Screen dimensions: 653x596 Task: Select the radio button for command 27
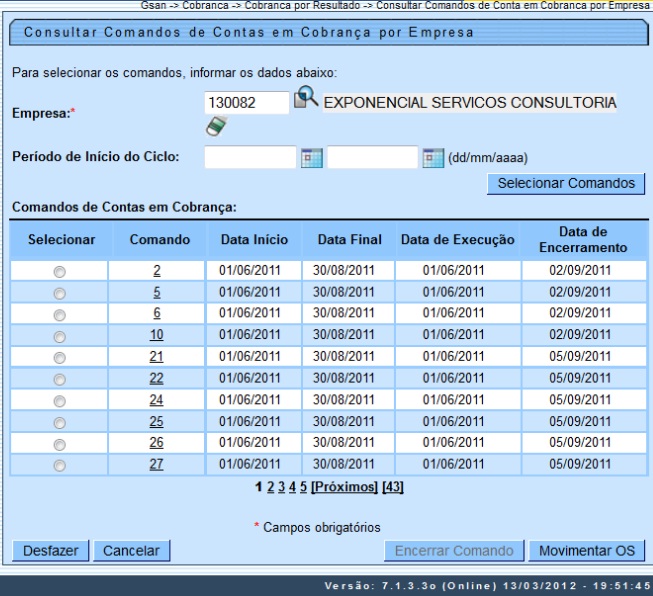click(x=60, y=465)
